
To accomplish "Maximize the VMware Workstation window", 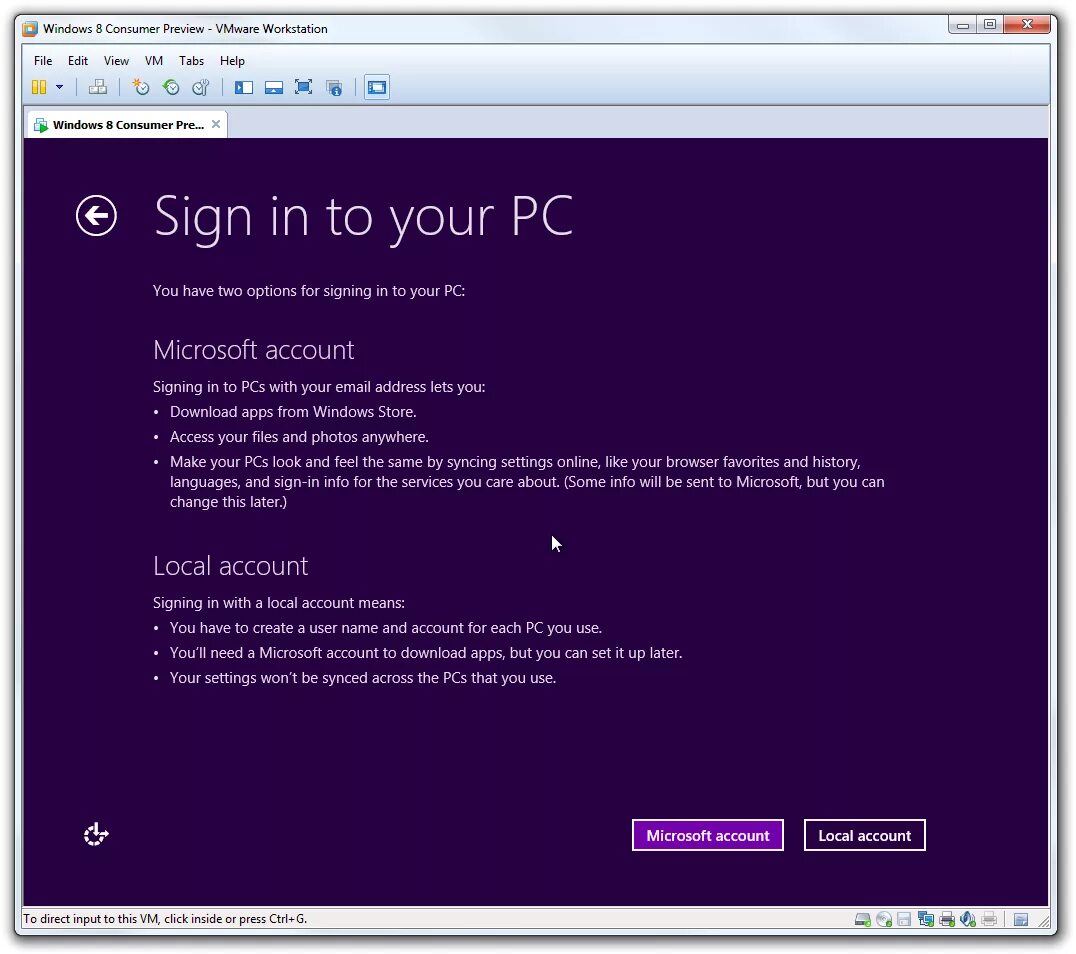I will (990, 25).
